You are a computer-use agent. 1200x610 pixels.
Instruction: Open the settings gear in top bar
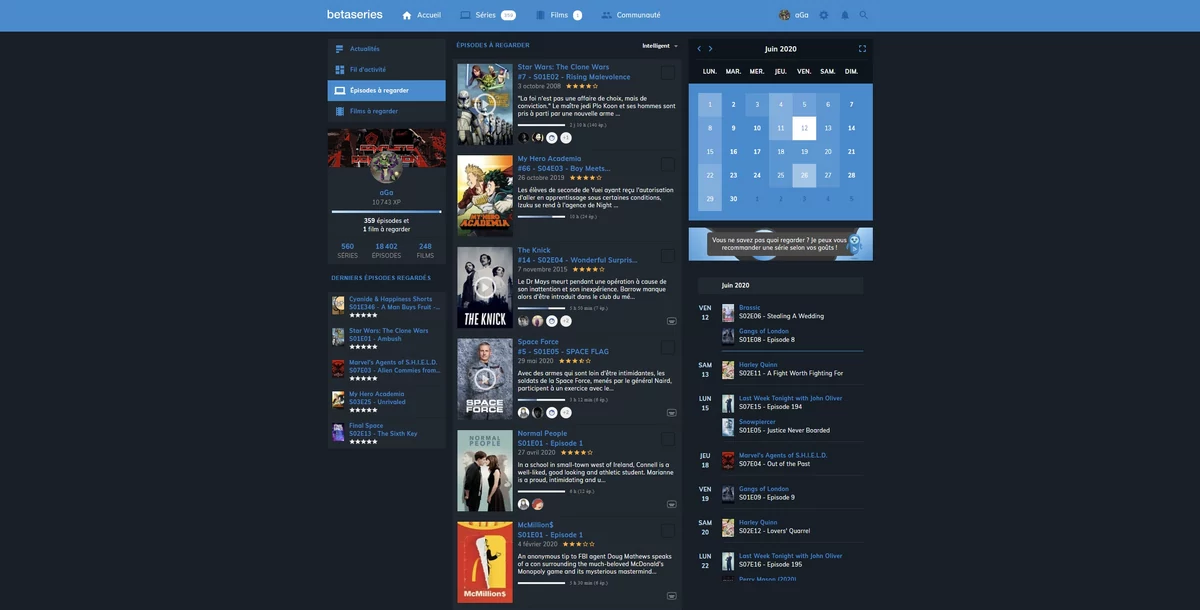tap(824, 15)
